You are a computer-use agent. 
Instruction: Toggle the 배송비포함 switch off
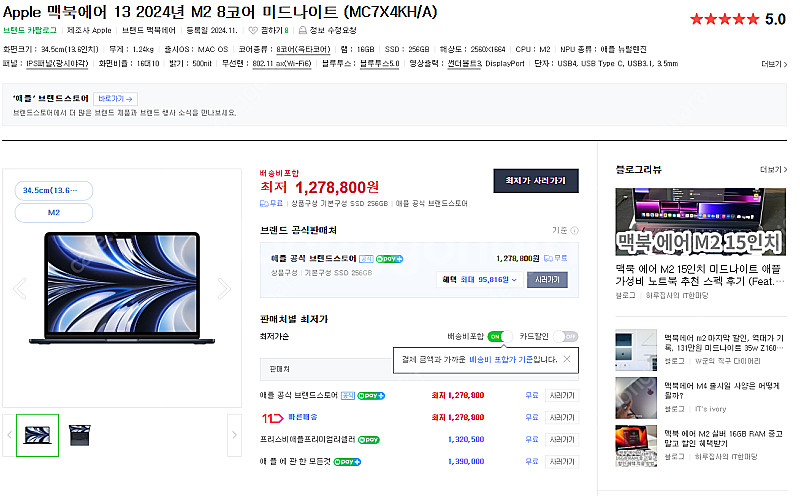[x=500, y=337]
